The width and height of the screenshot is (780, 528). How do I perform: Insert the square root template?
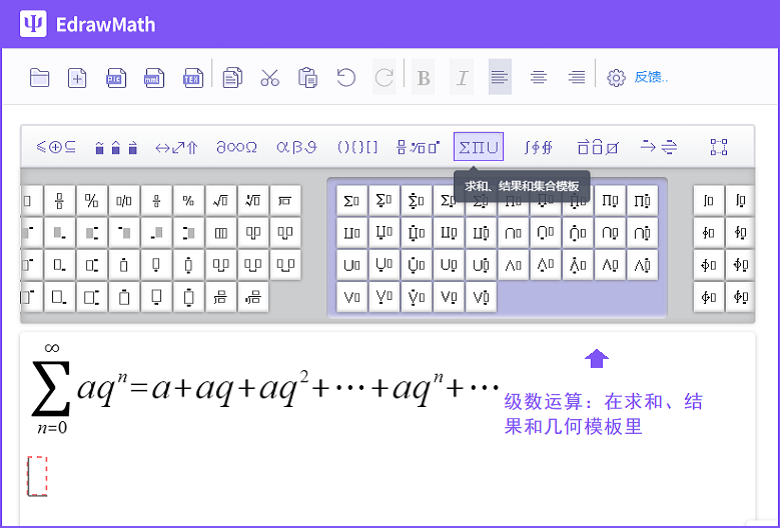point(221,201)
